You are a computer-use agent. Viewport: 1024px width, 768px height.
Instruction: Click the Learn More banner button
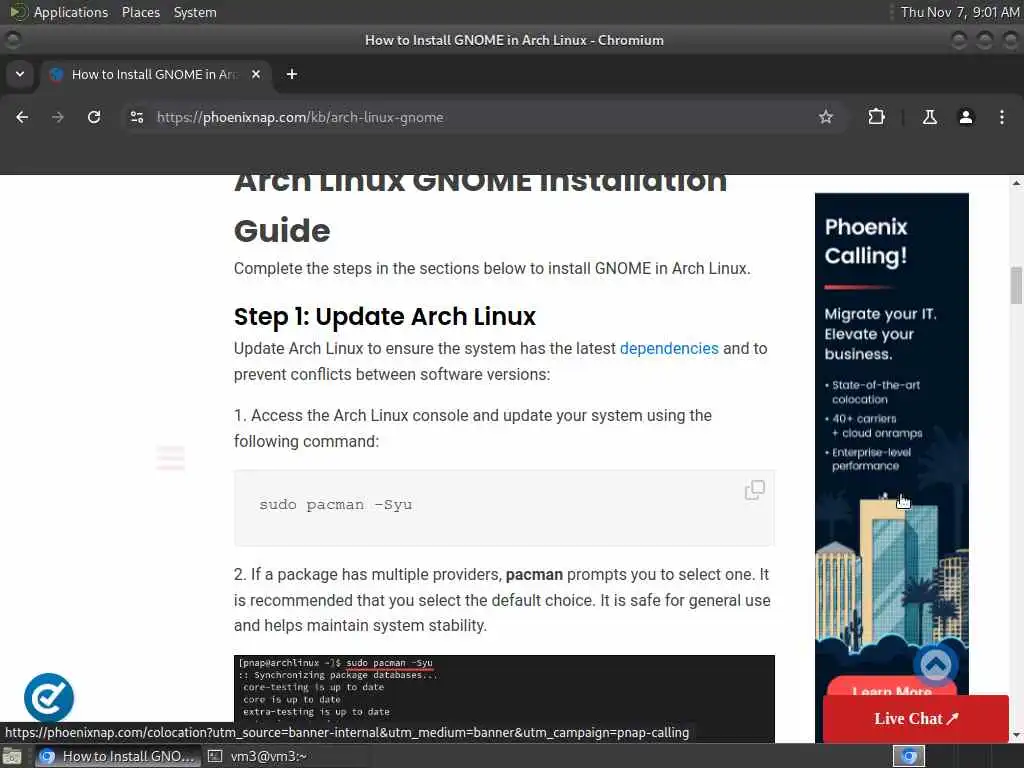[x=891, y=688]
